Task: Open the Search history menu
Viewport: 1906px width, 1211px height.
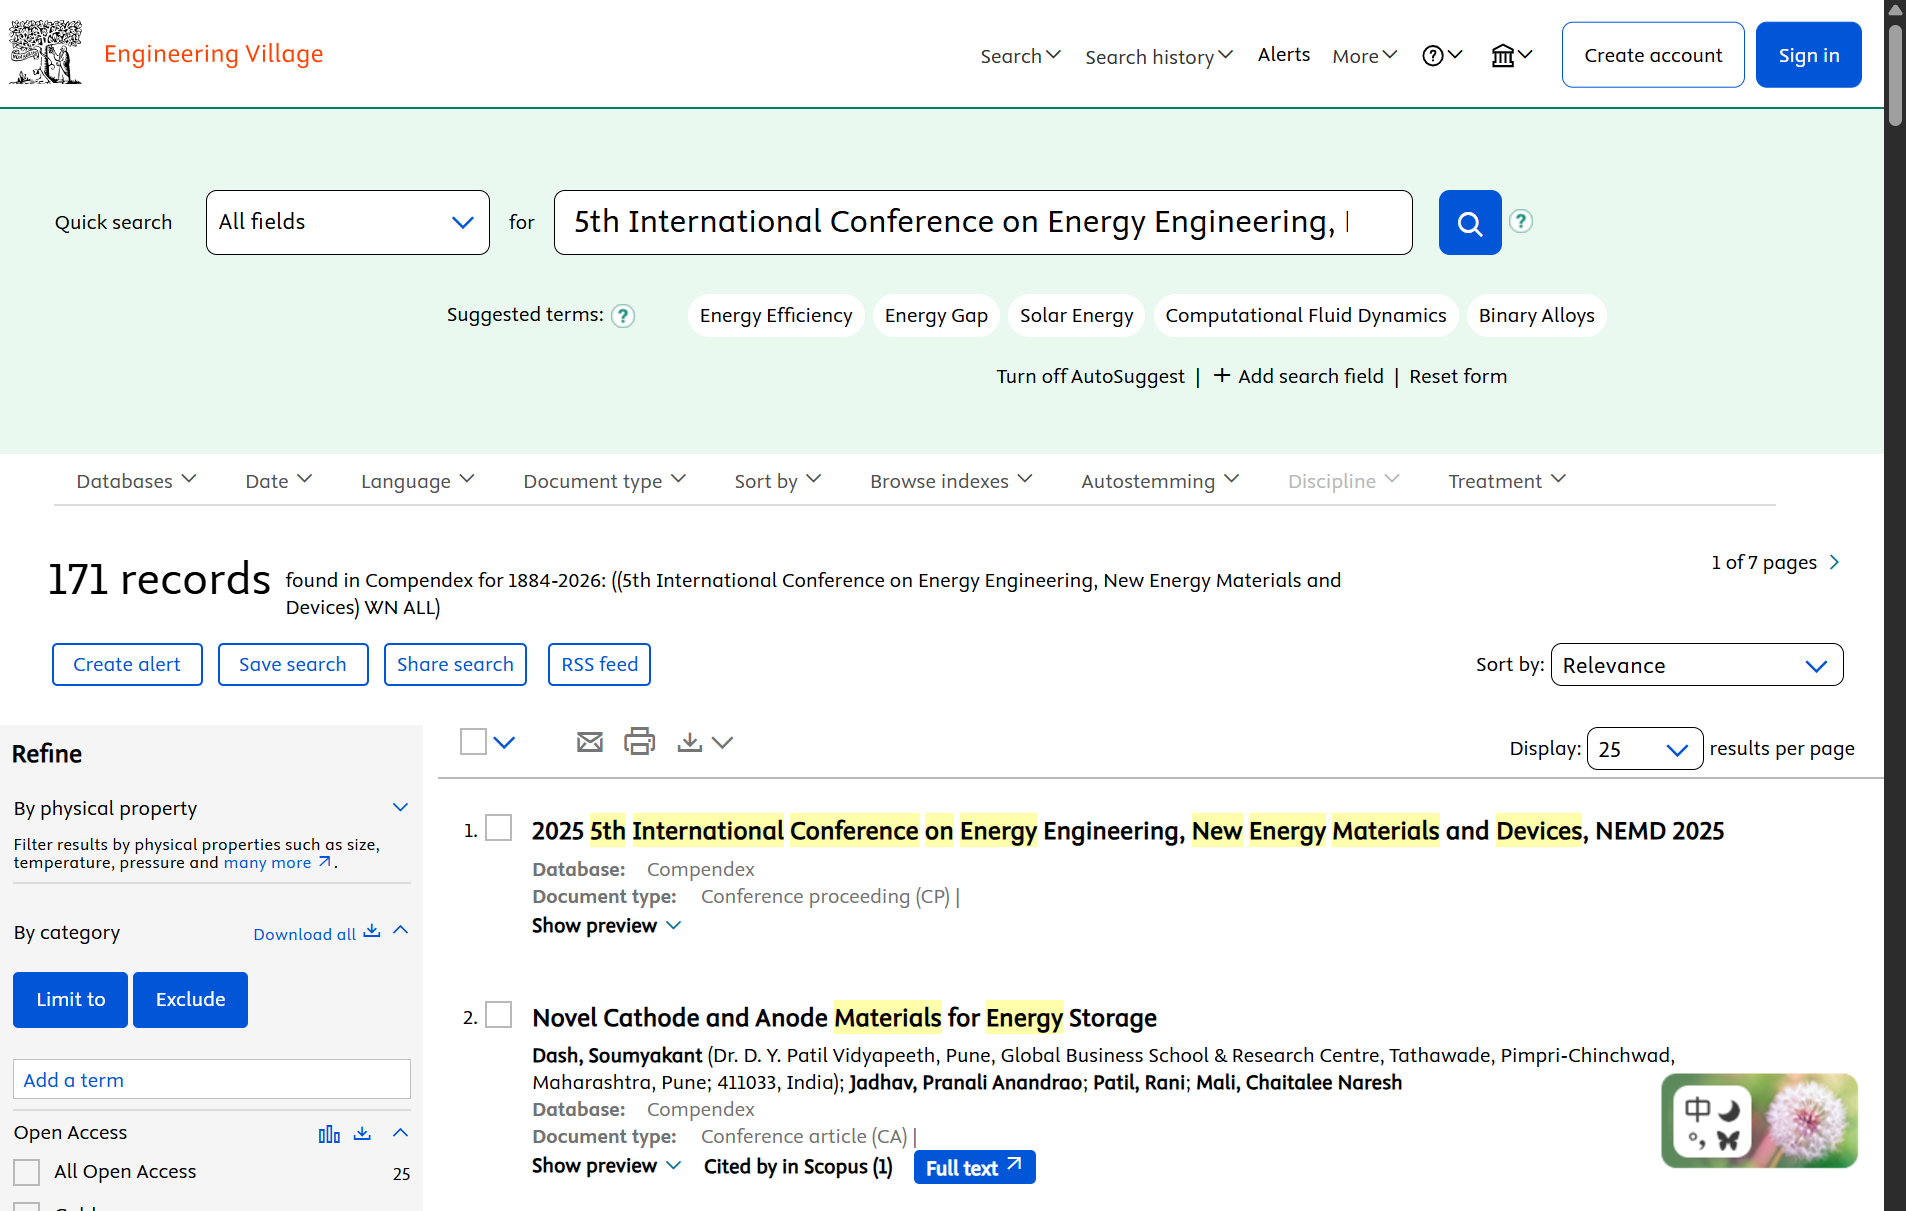Action: (x=1158, y=56)
